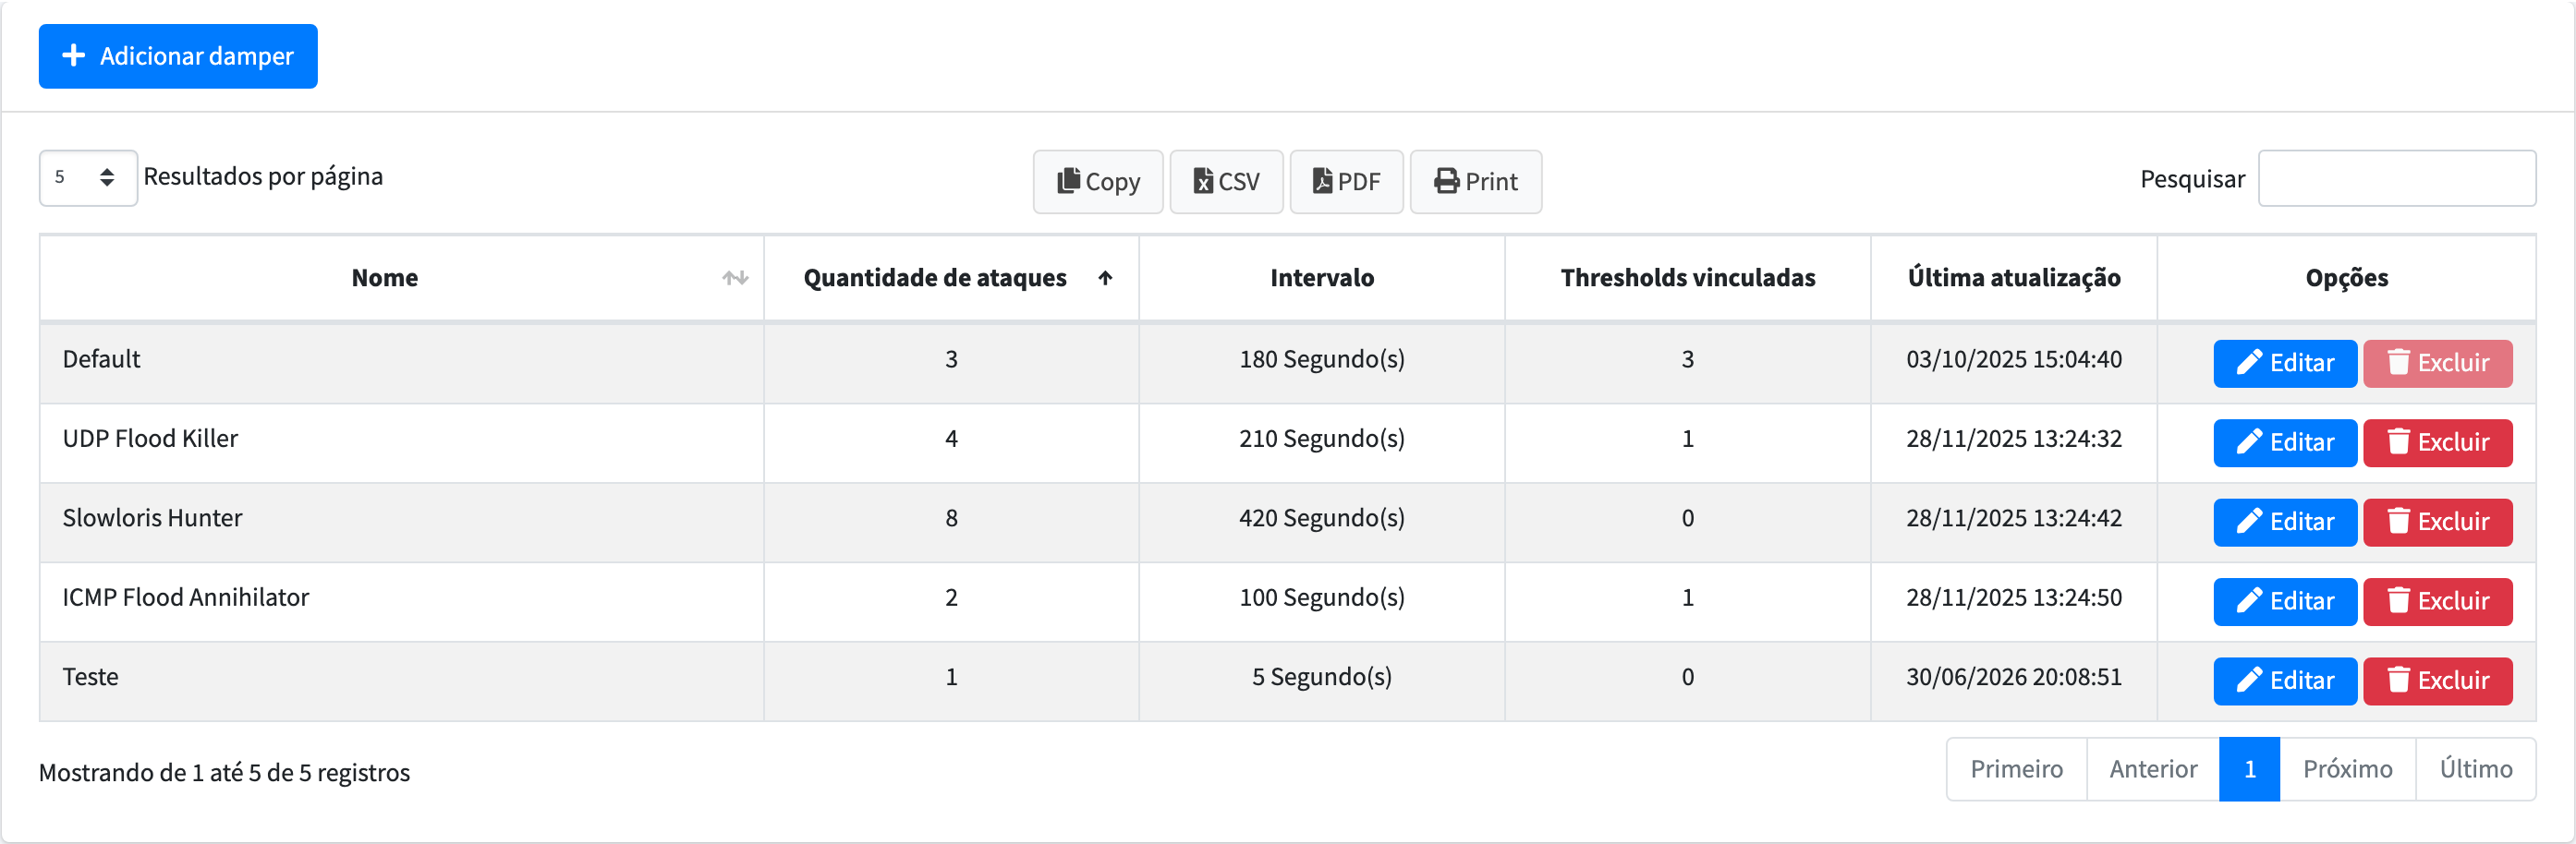Click Editar button for Default damper
The width and height of the screenshot is (2576, 844).
tap(2285, 363)
